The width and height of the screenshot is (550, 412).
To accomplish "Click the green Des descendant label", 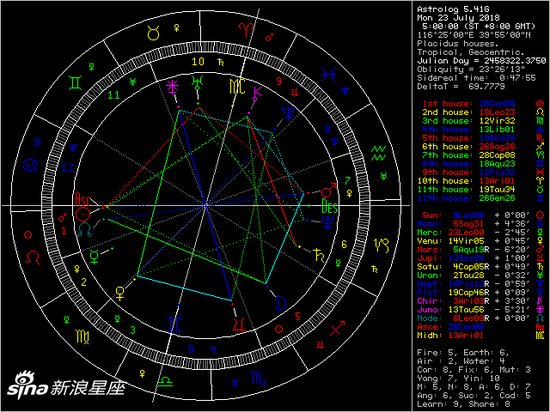I will [x=329, y=206].
